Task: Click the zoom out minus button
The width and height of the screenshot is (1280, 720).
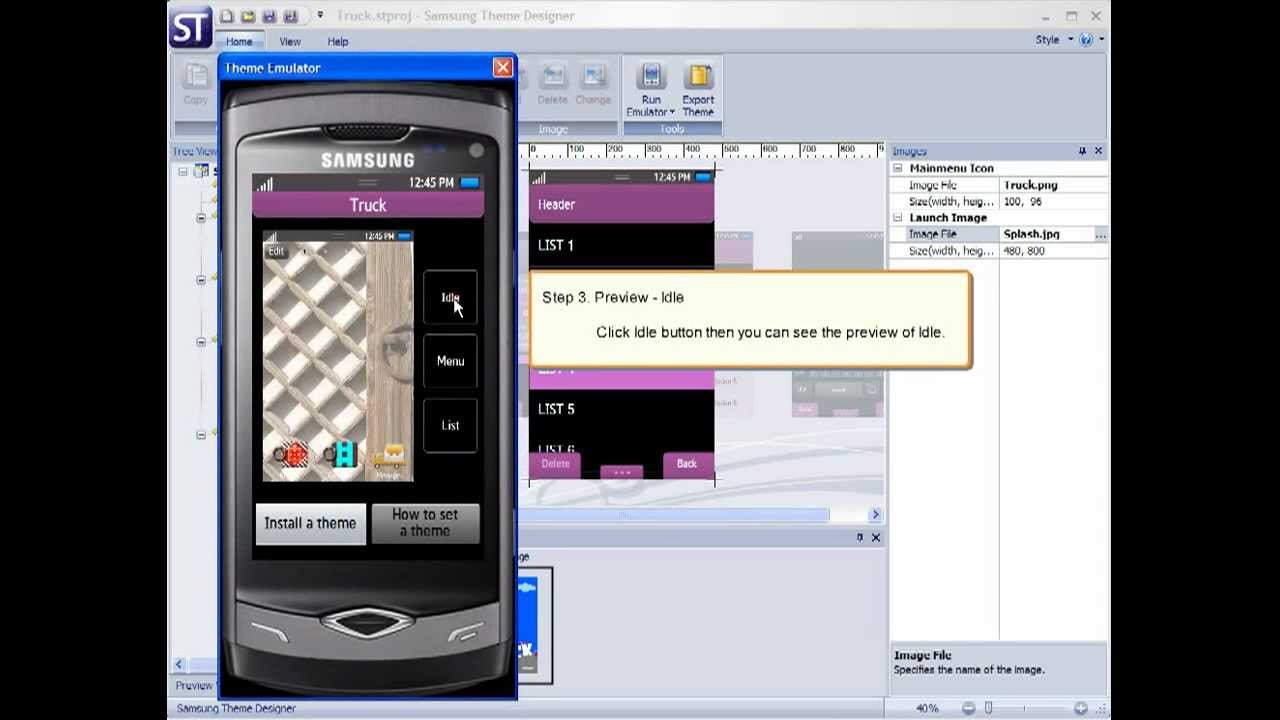Action: tap(968, 708)
